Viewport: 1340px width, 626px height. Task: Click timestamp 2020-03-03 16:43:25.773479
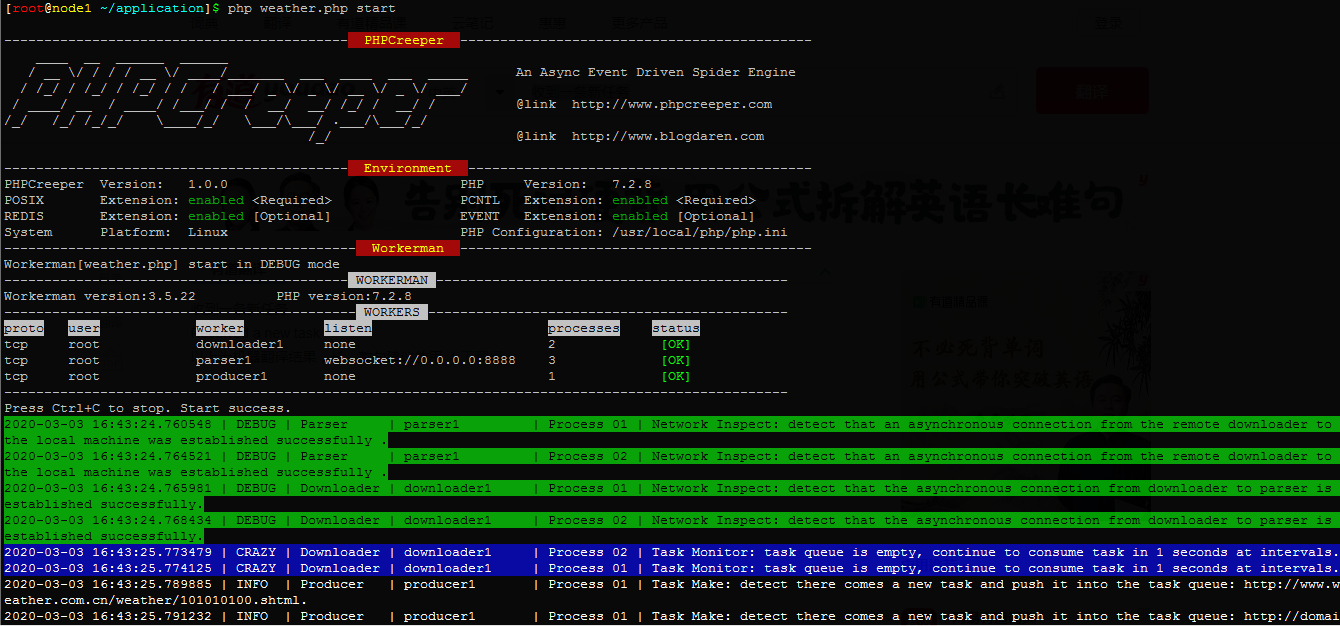108,552
